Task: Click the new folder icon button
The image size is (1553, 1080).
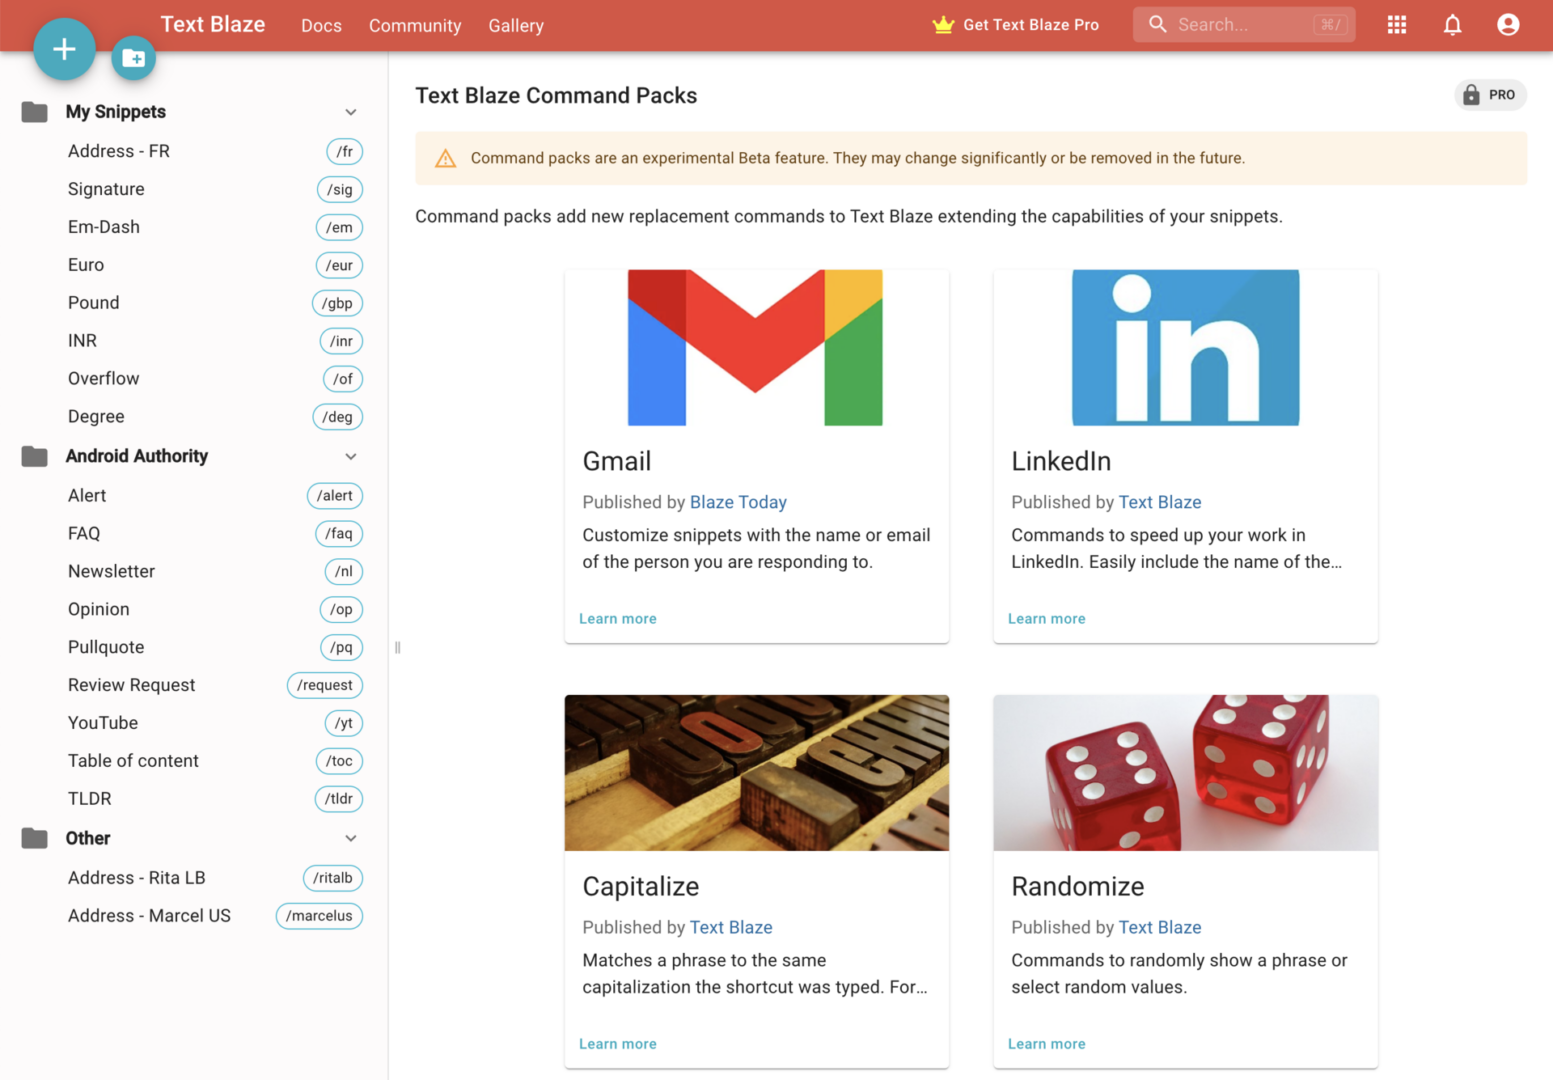Action: click(134, 59)
